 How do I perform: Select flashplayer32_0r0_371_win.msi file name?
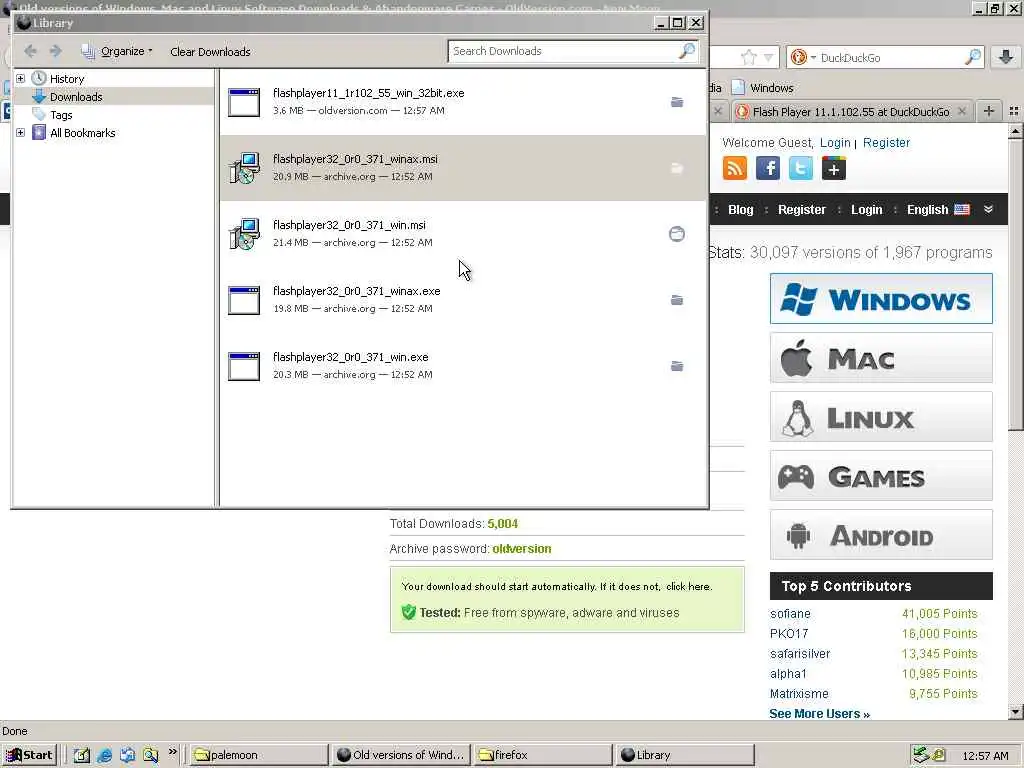[349, 225]
